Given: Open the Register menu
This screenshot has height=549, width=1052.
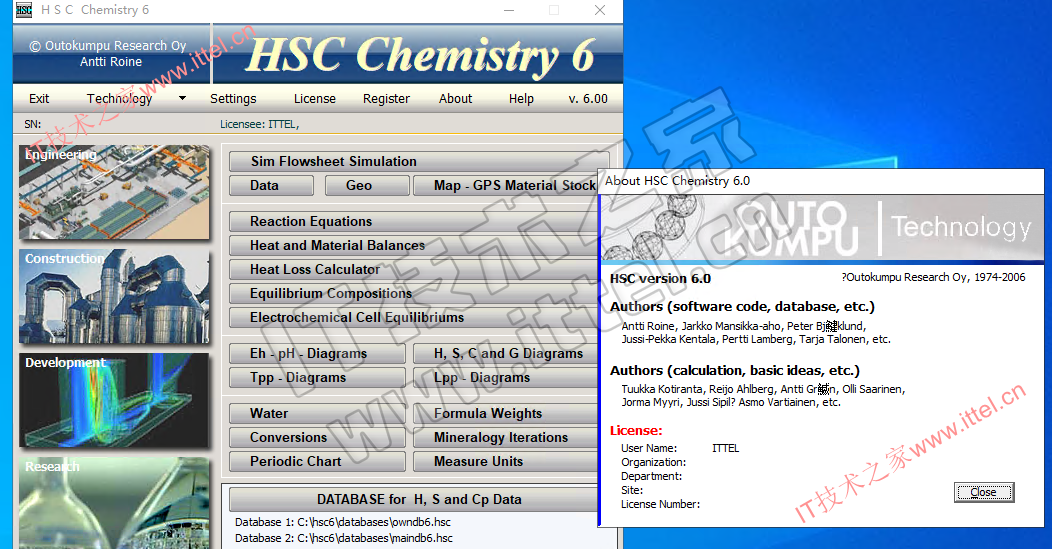Looking at the screenshot, I should click(x=386, y=99).
